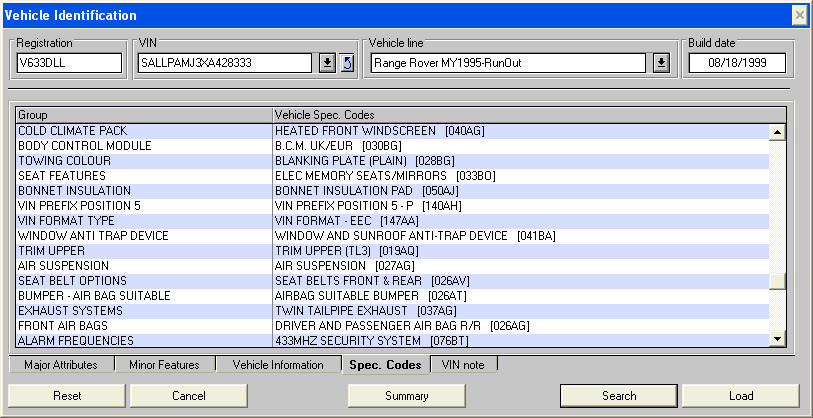Select the COLD CLIMATE PACK row

click(393, 131)
